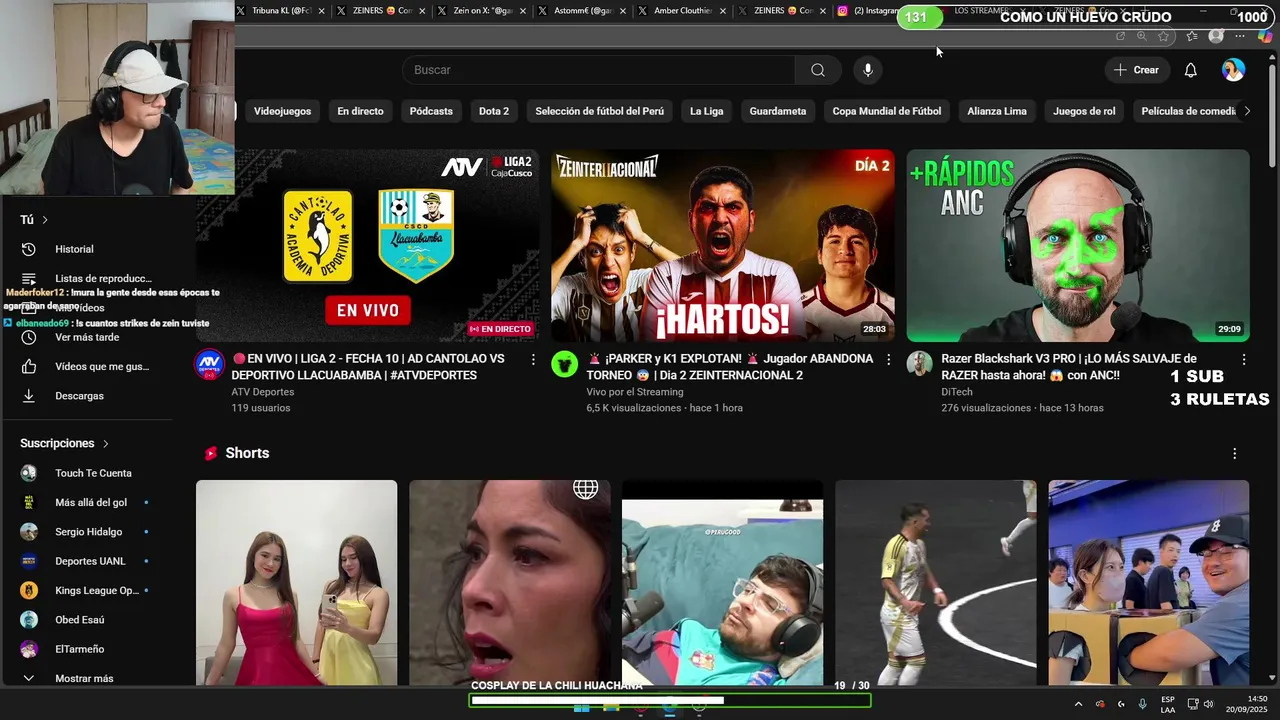Play the streamer with headphones Short
Image resolution: width=1280 pixels, height=720 pixels.
click(x=722, y=583)
